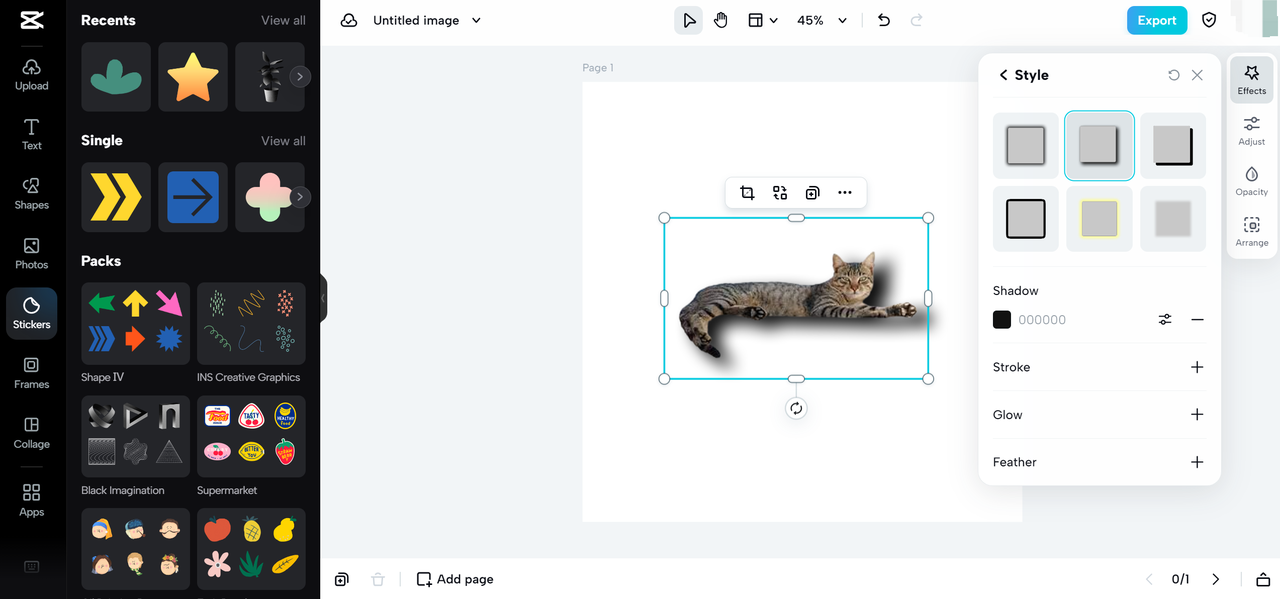Click the CapCut logo icon

pyautogui.click(x=31, y=21)
